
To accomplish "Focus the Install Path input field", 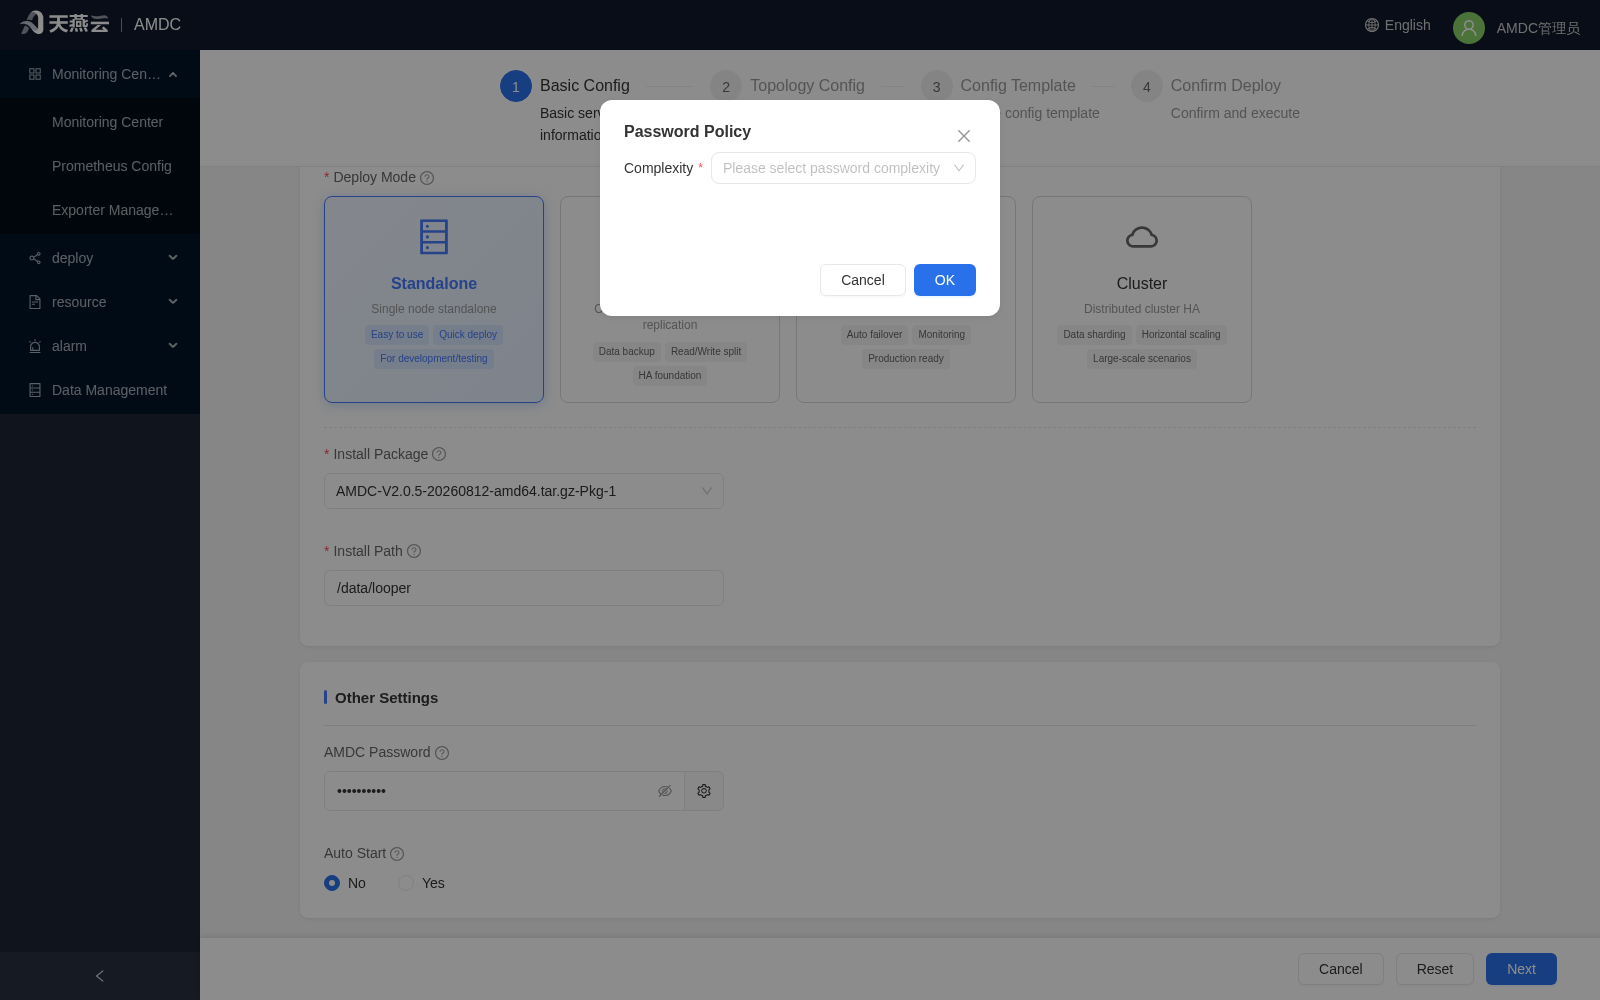I will pyautogui.click(x=524, y=588).
